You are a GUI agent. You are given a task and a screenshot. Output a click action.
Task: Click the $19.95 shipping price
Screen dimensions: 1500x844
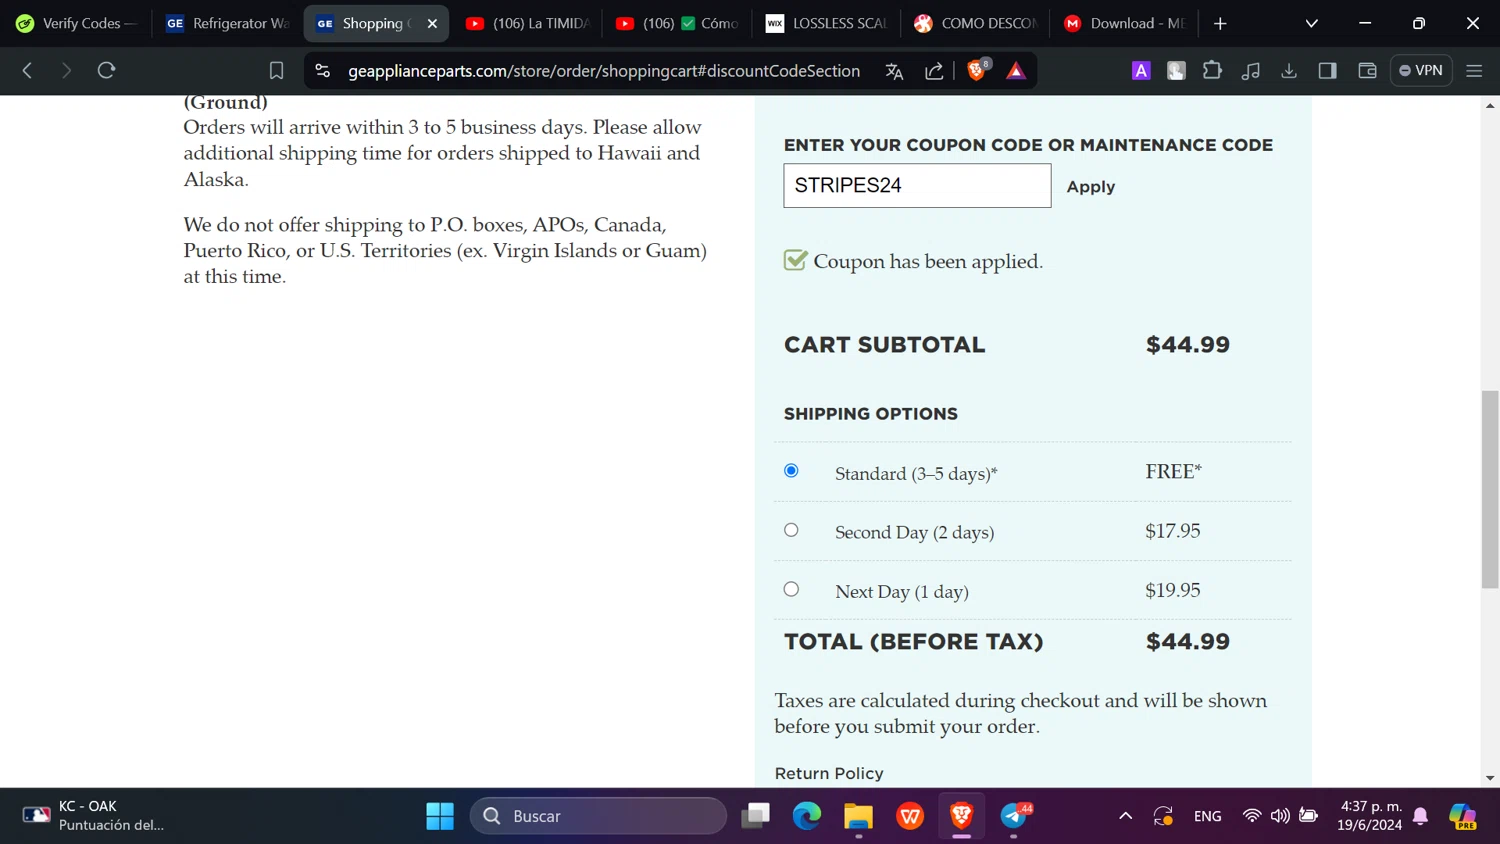pos(1172,590)
